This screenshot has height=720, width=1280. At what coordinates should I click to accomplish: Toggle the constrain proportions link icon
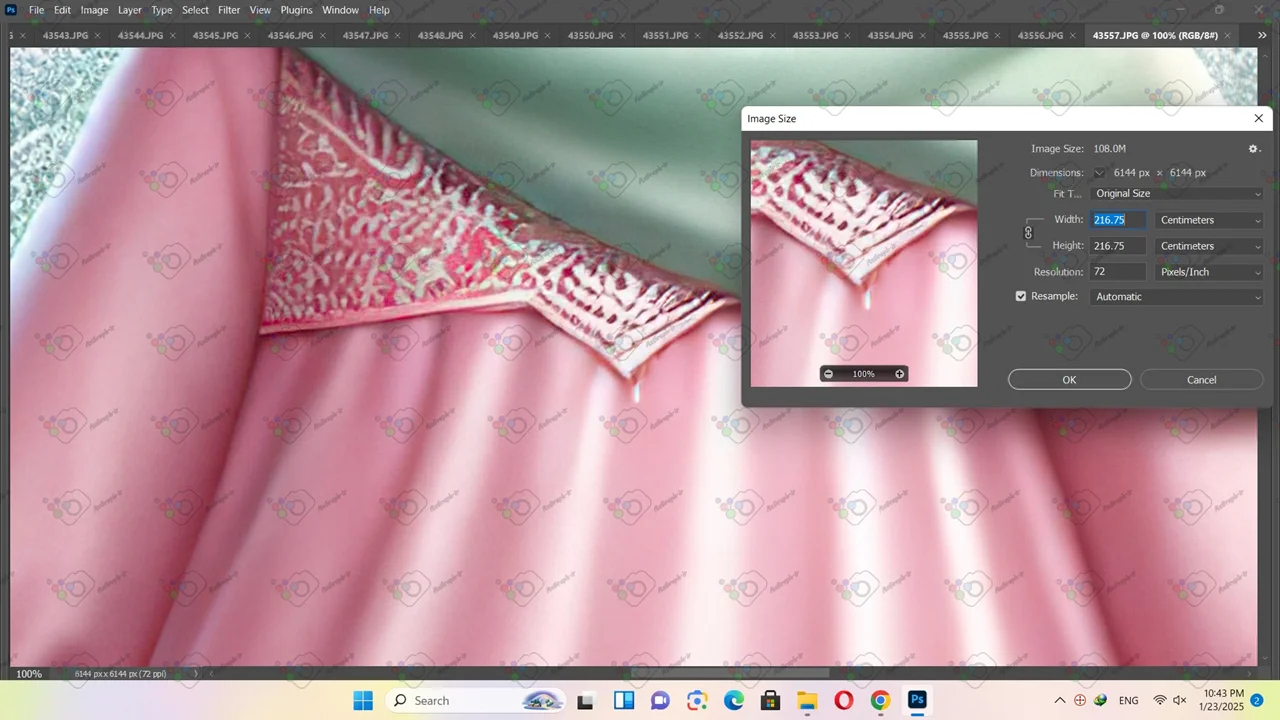tap(1028, 233)
